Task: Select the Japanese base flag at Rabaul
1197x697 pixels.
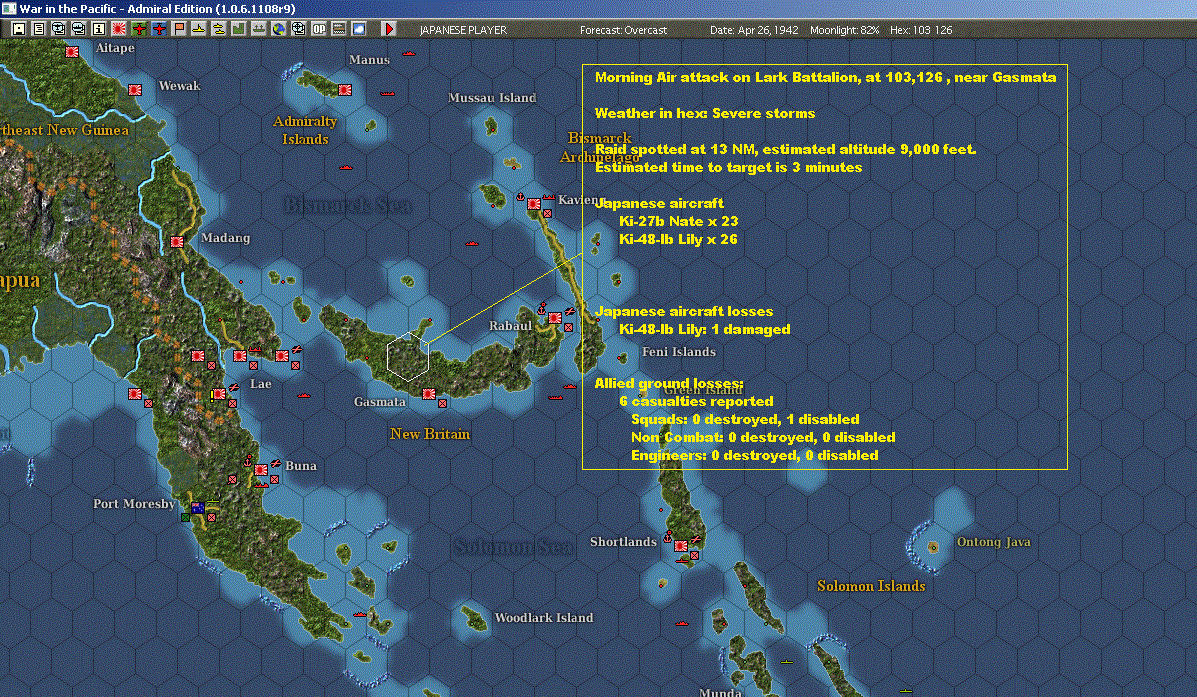Action: [555, 318]
